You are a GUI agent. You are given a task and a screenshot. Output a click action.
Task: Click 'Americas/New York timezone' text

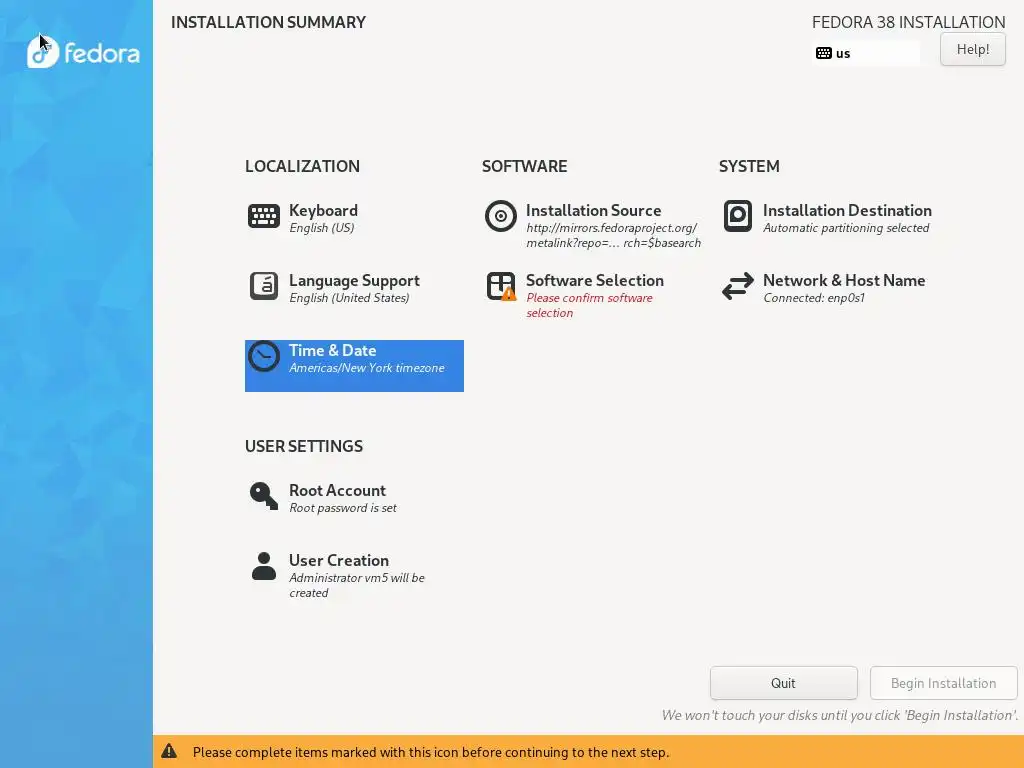coord(366,368)
